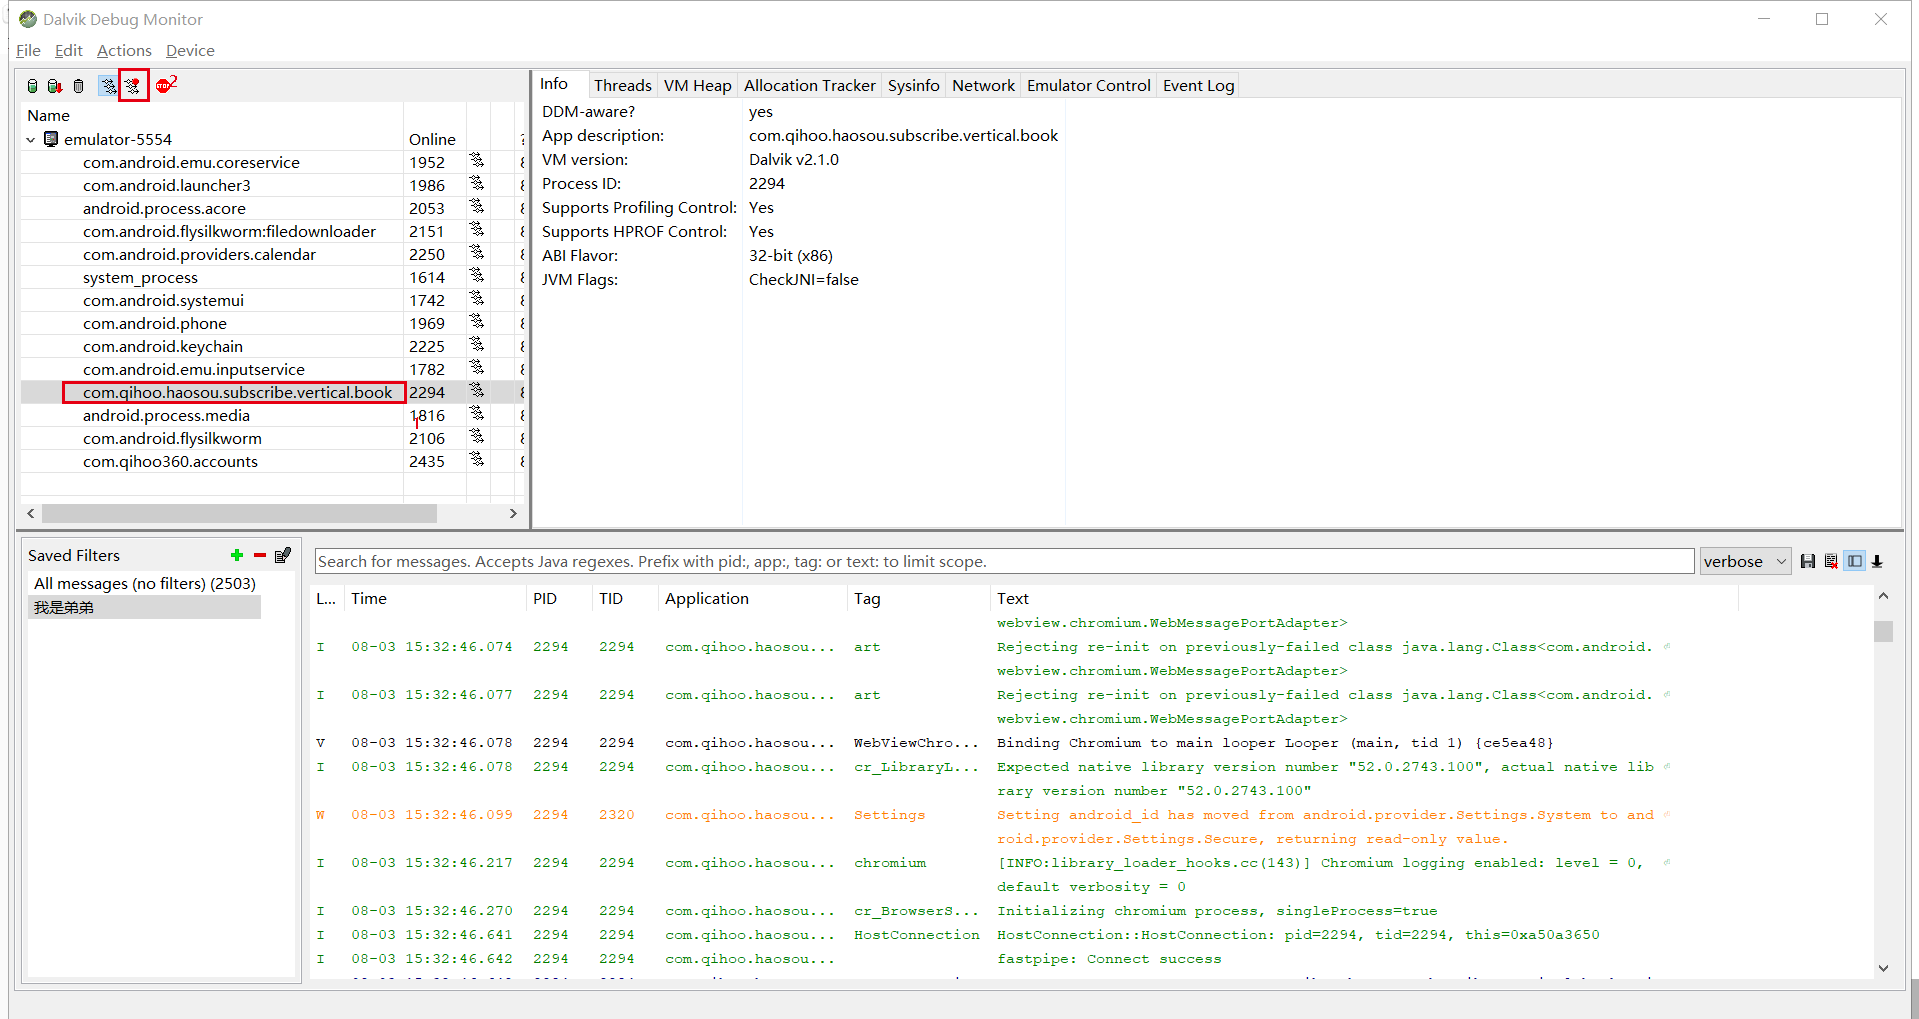This screenshot has width=1919, height=1019.
Task: Select process com.android.flysilkworm:filedownloader
Action: click(229, 231)
